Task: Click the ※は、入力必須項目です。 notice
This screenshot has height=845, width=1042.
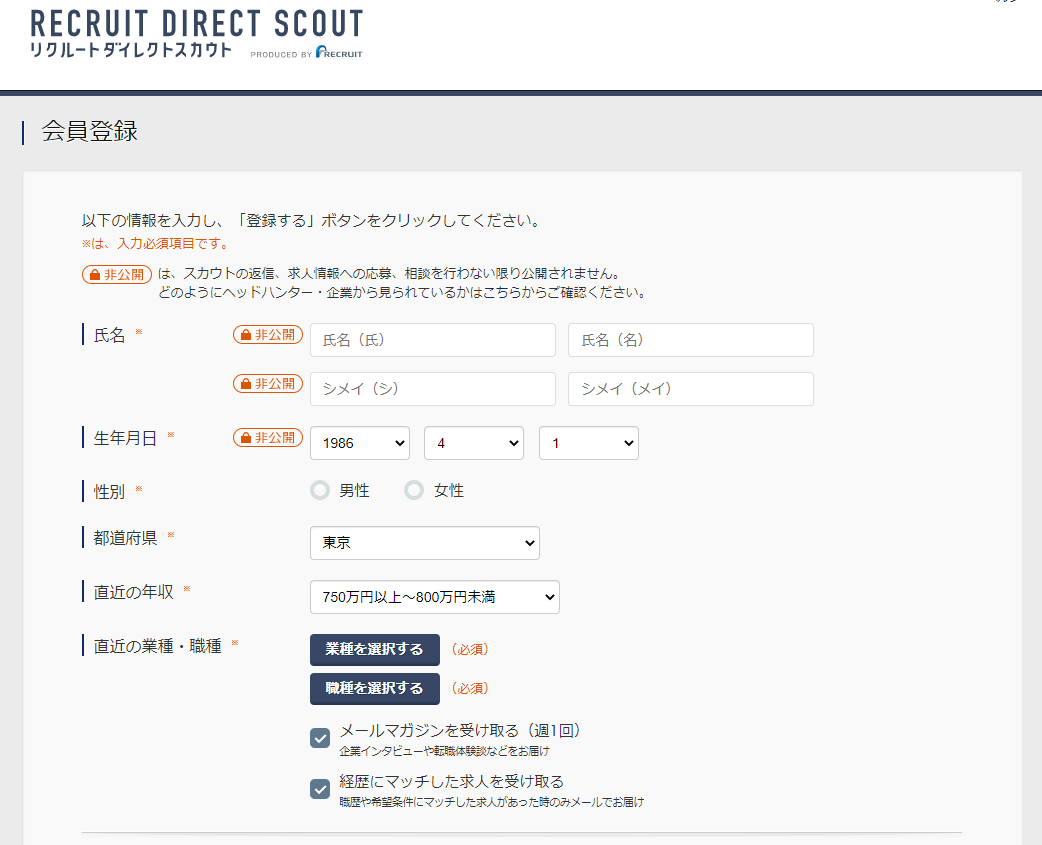Action: [157, 244]
